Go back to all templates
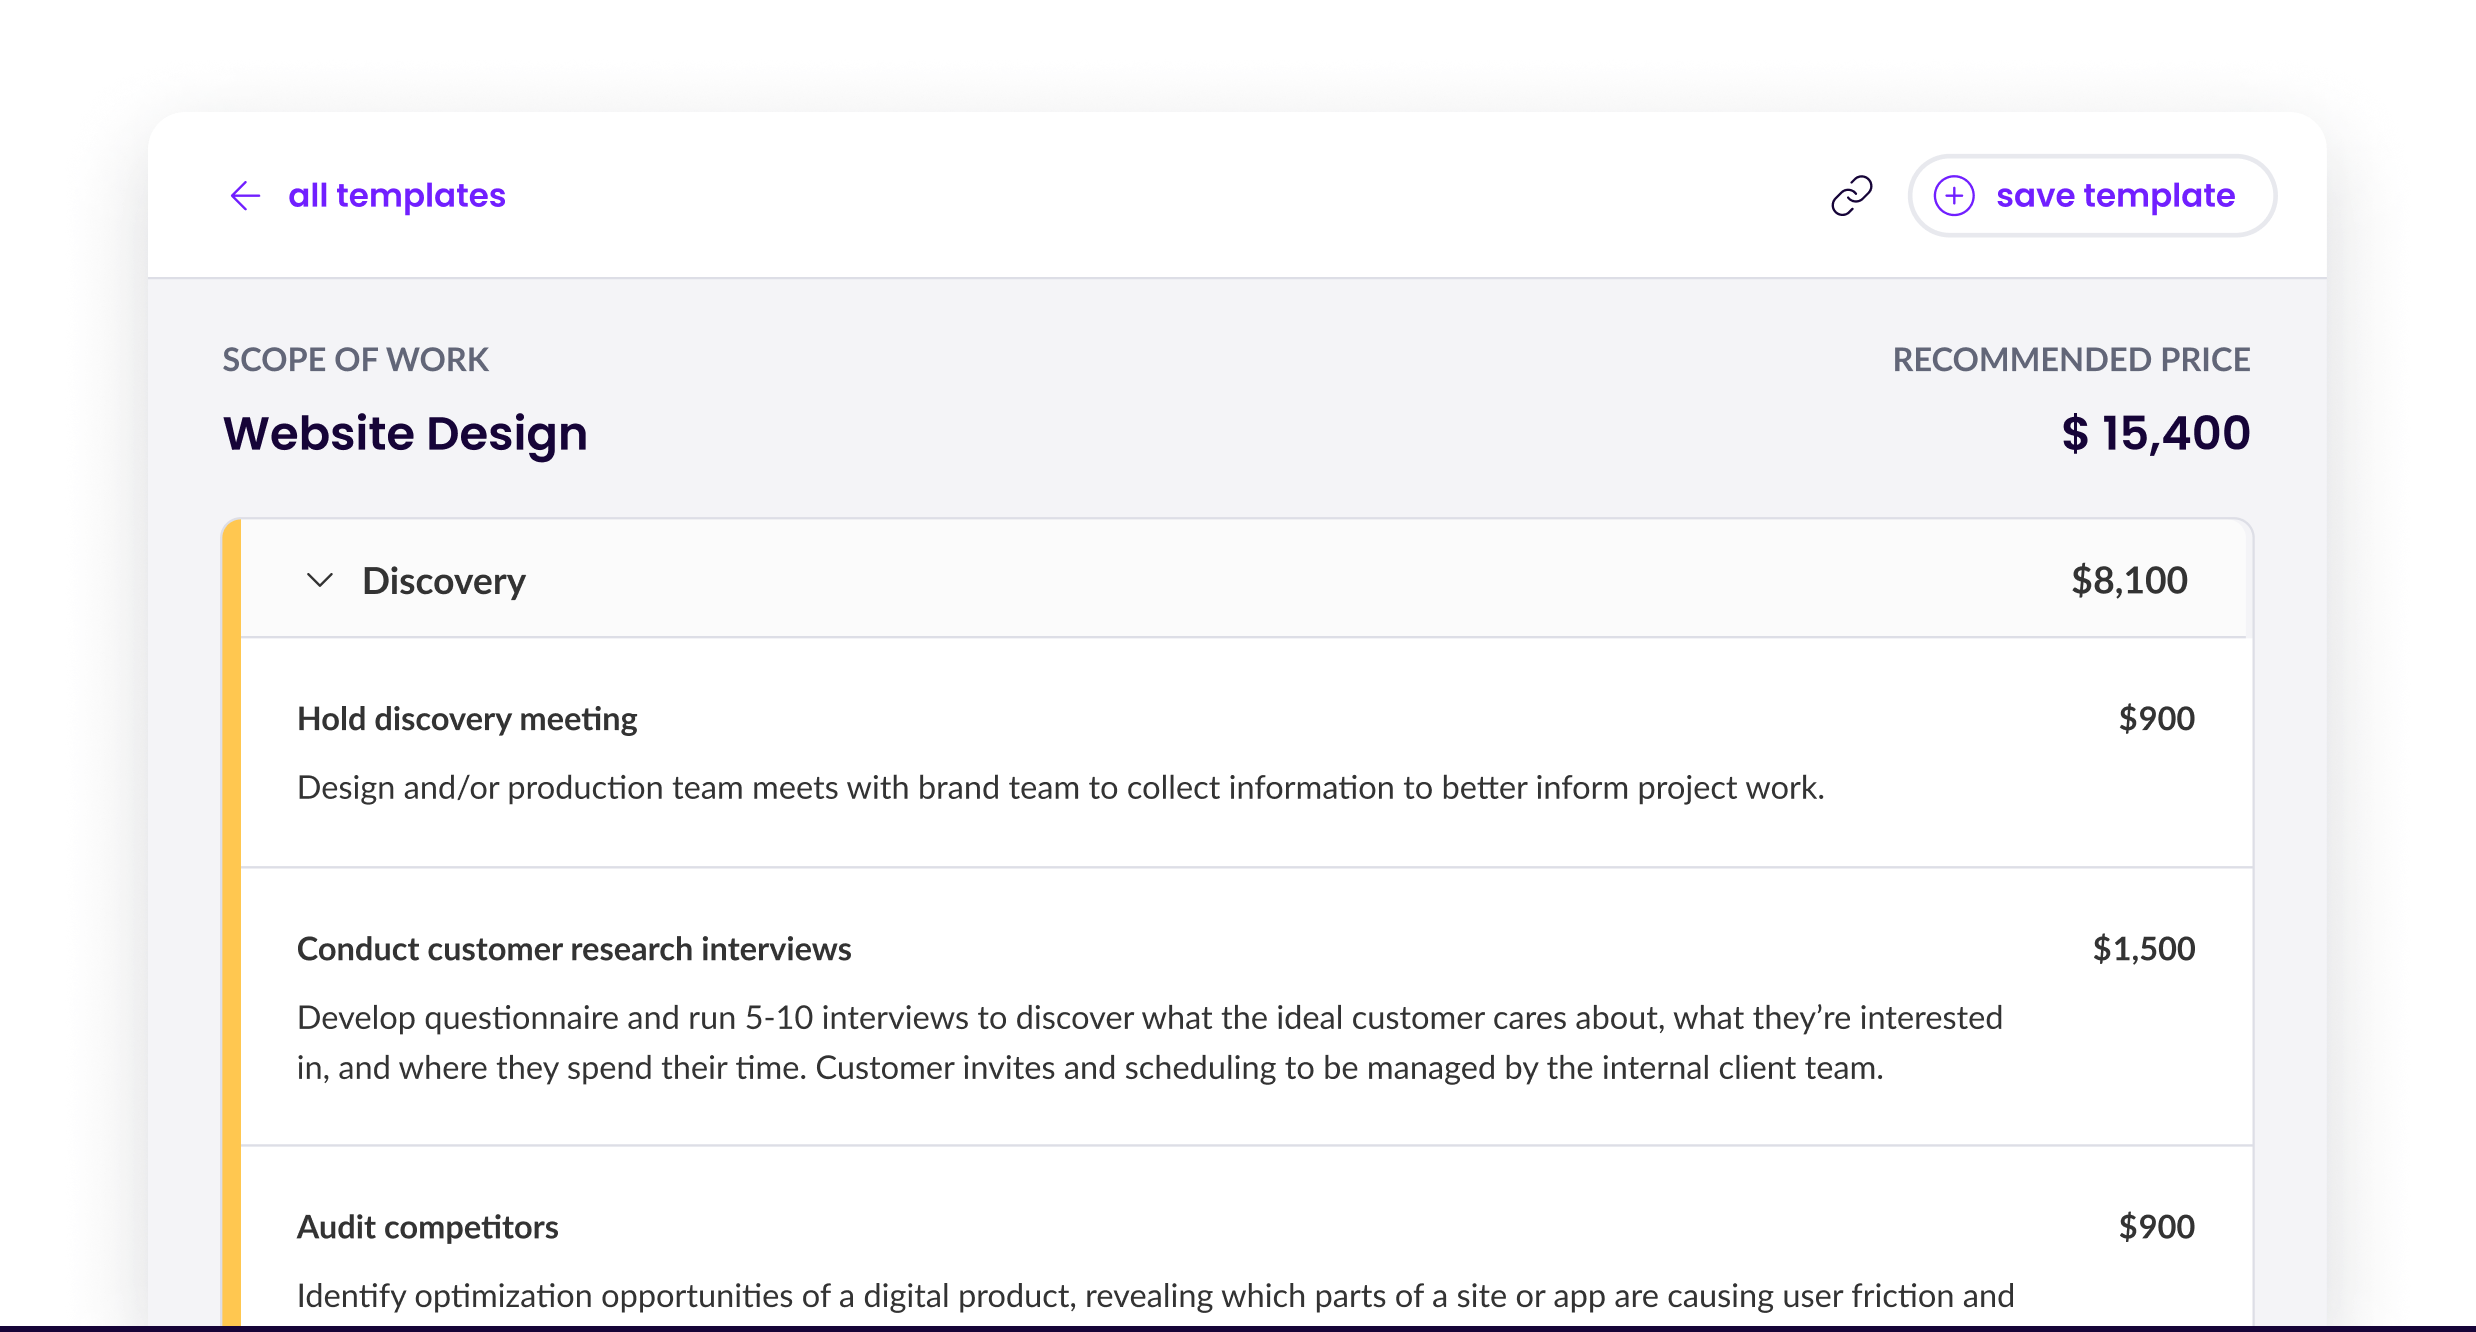The image size is (2476, 1332). coord(396,196)
